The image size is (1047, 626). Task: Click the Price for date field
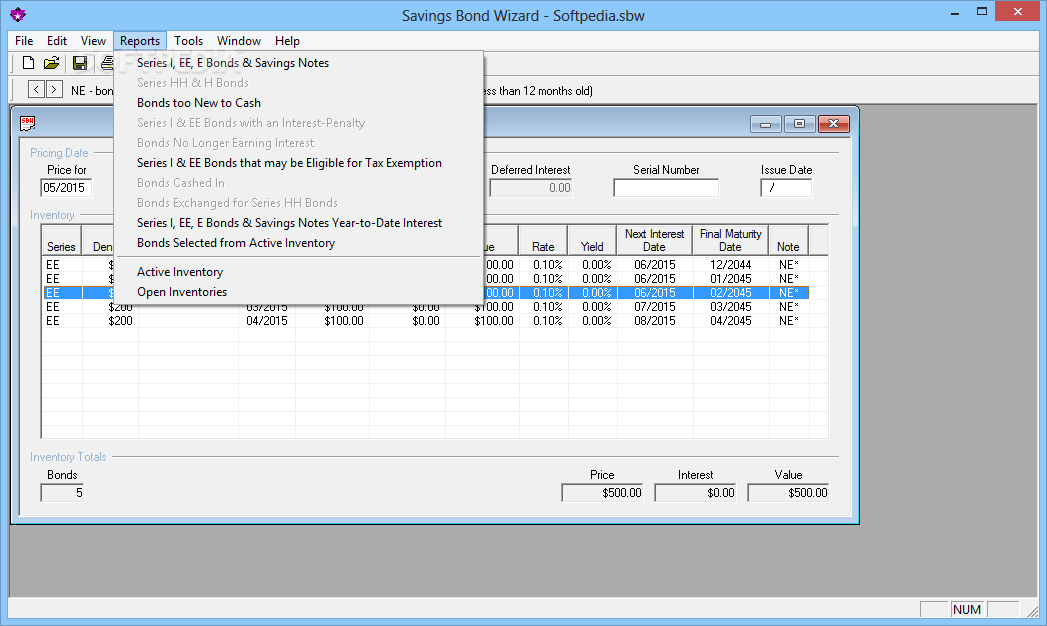tap(65, 188)
